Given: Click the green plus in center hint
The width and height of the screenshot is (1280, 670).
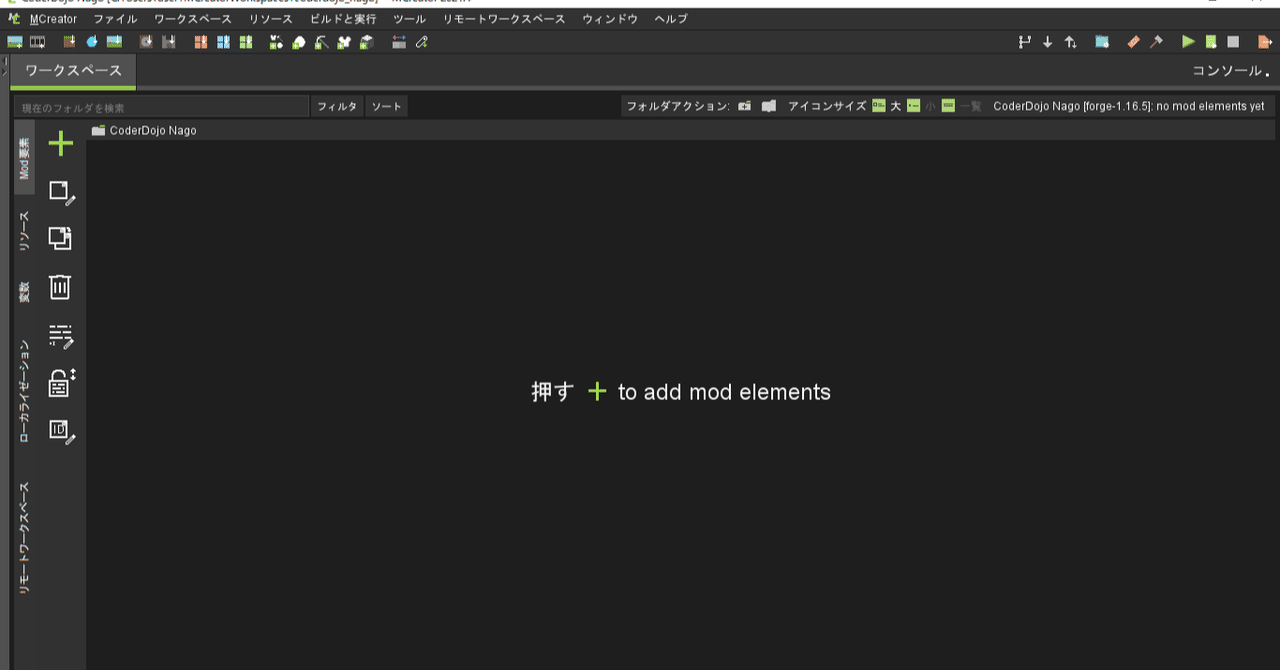Looking at the screenshot, I should point(597,391).
